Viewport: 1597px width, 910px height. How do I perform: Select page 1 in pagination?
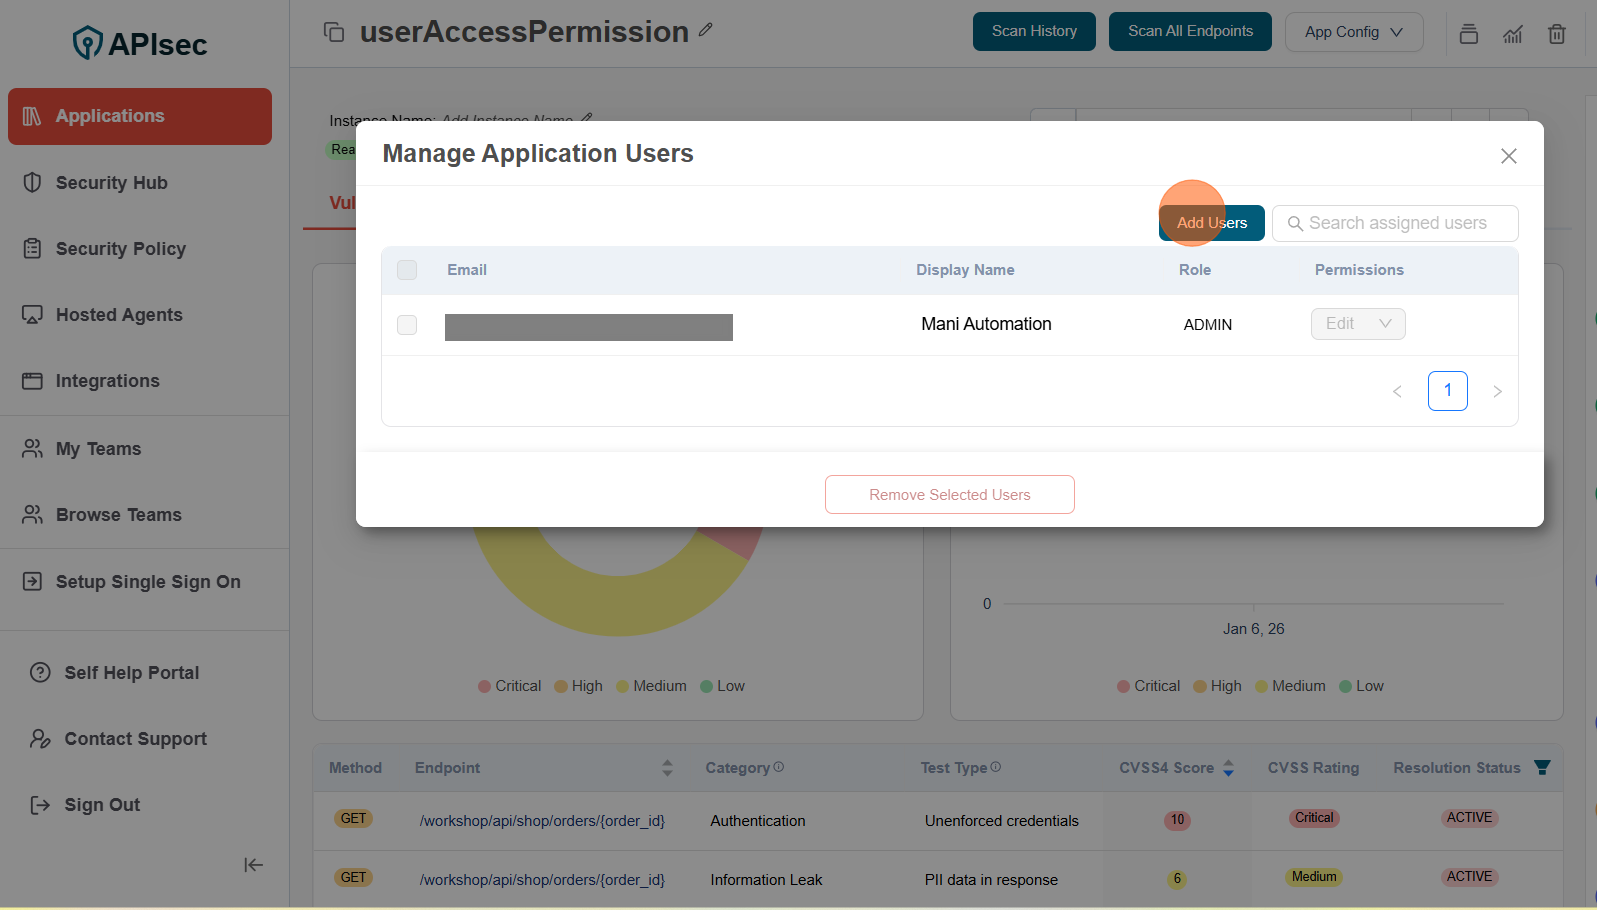point(1447,391)
